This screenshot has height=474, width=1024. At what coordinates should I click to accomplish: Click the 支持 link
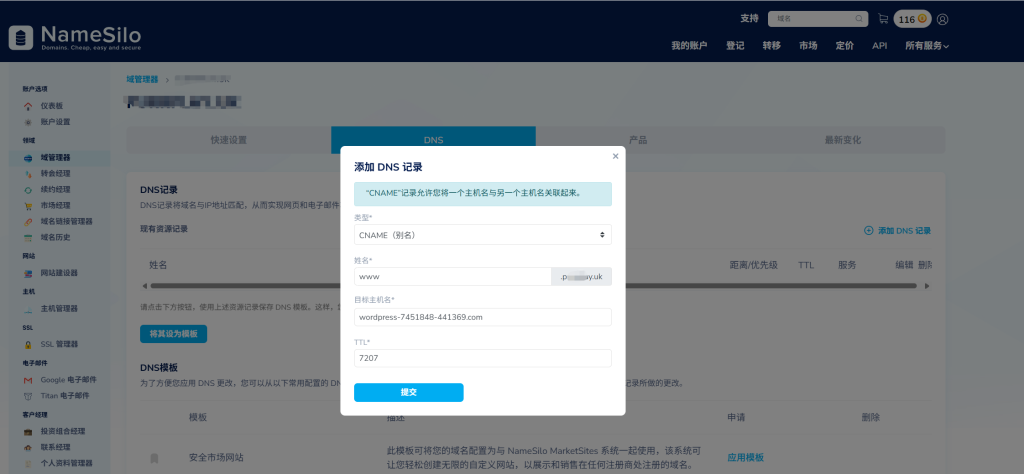pyautogui.click(x=750, y=19)
